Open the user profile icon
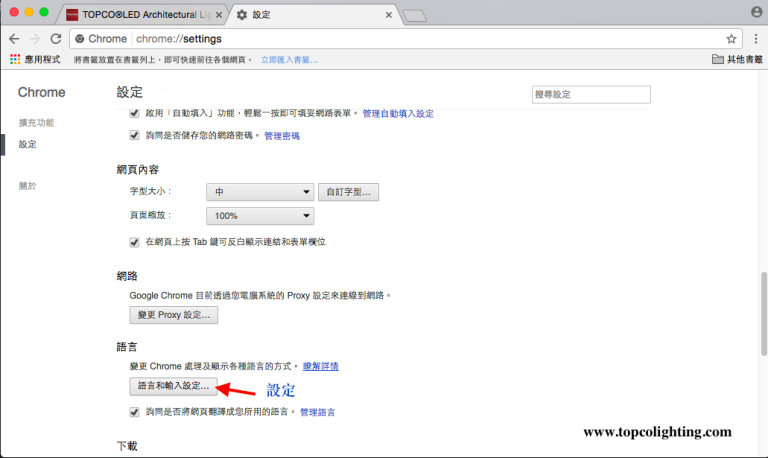The width and height of the screenshot is (768, 458). [757, 12]
